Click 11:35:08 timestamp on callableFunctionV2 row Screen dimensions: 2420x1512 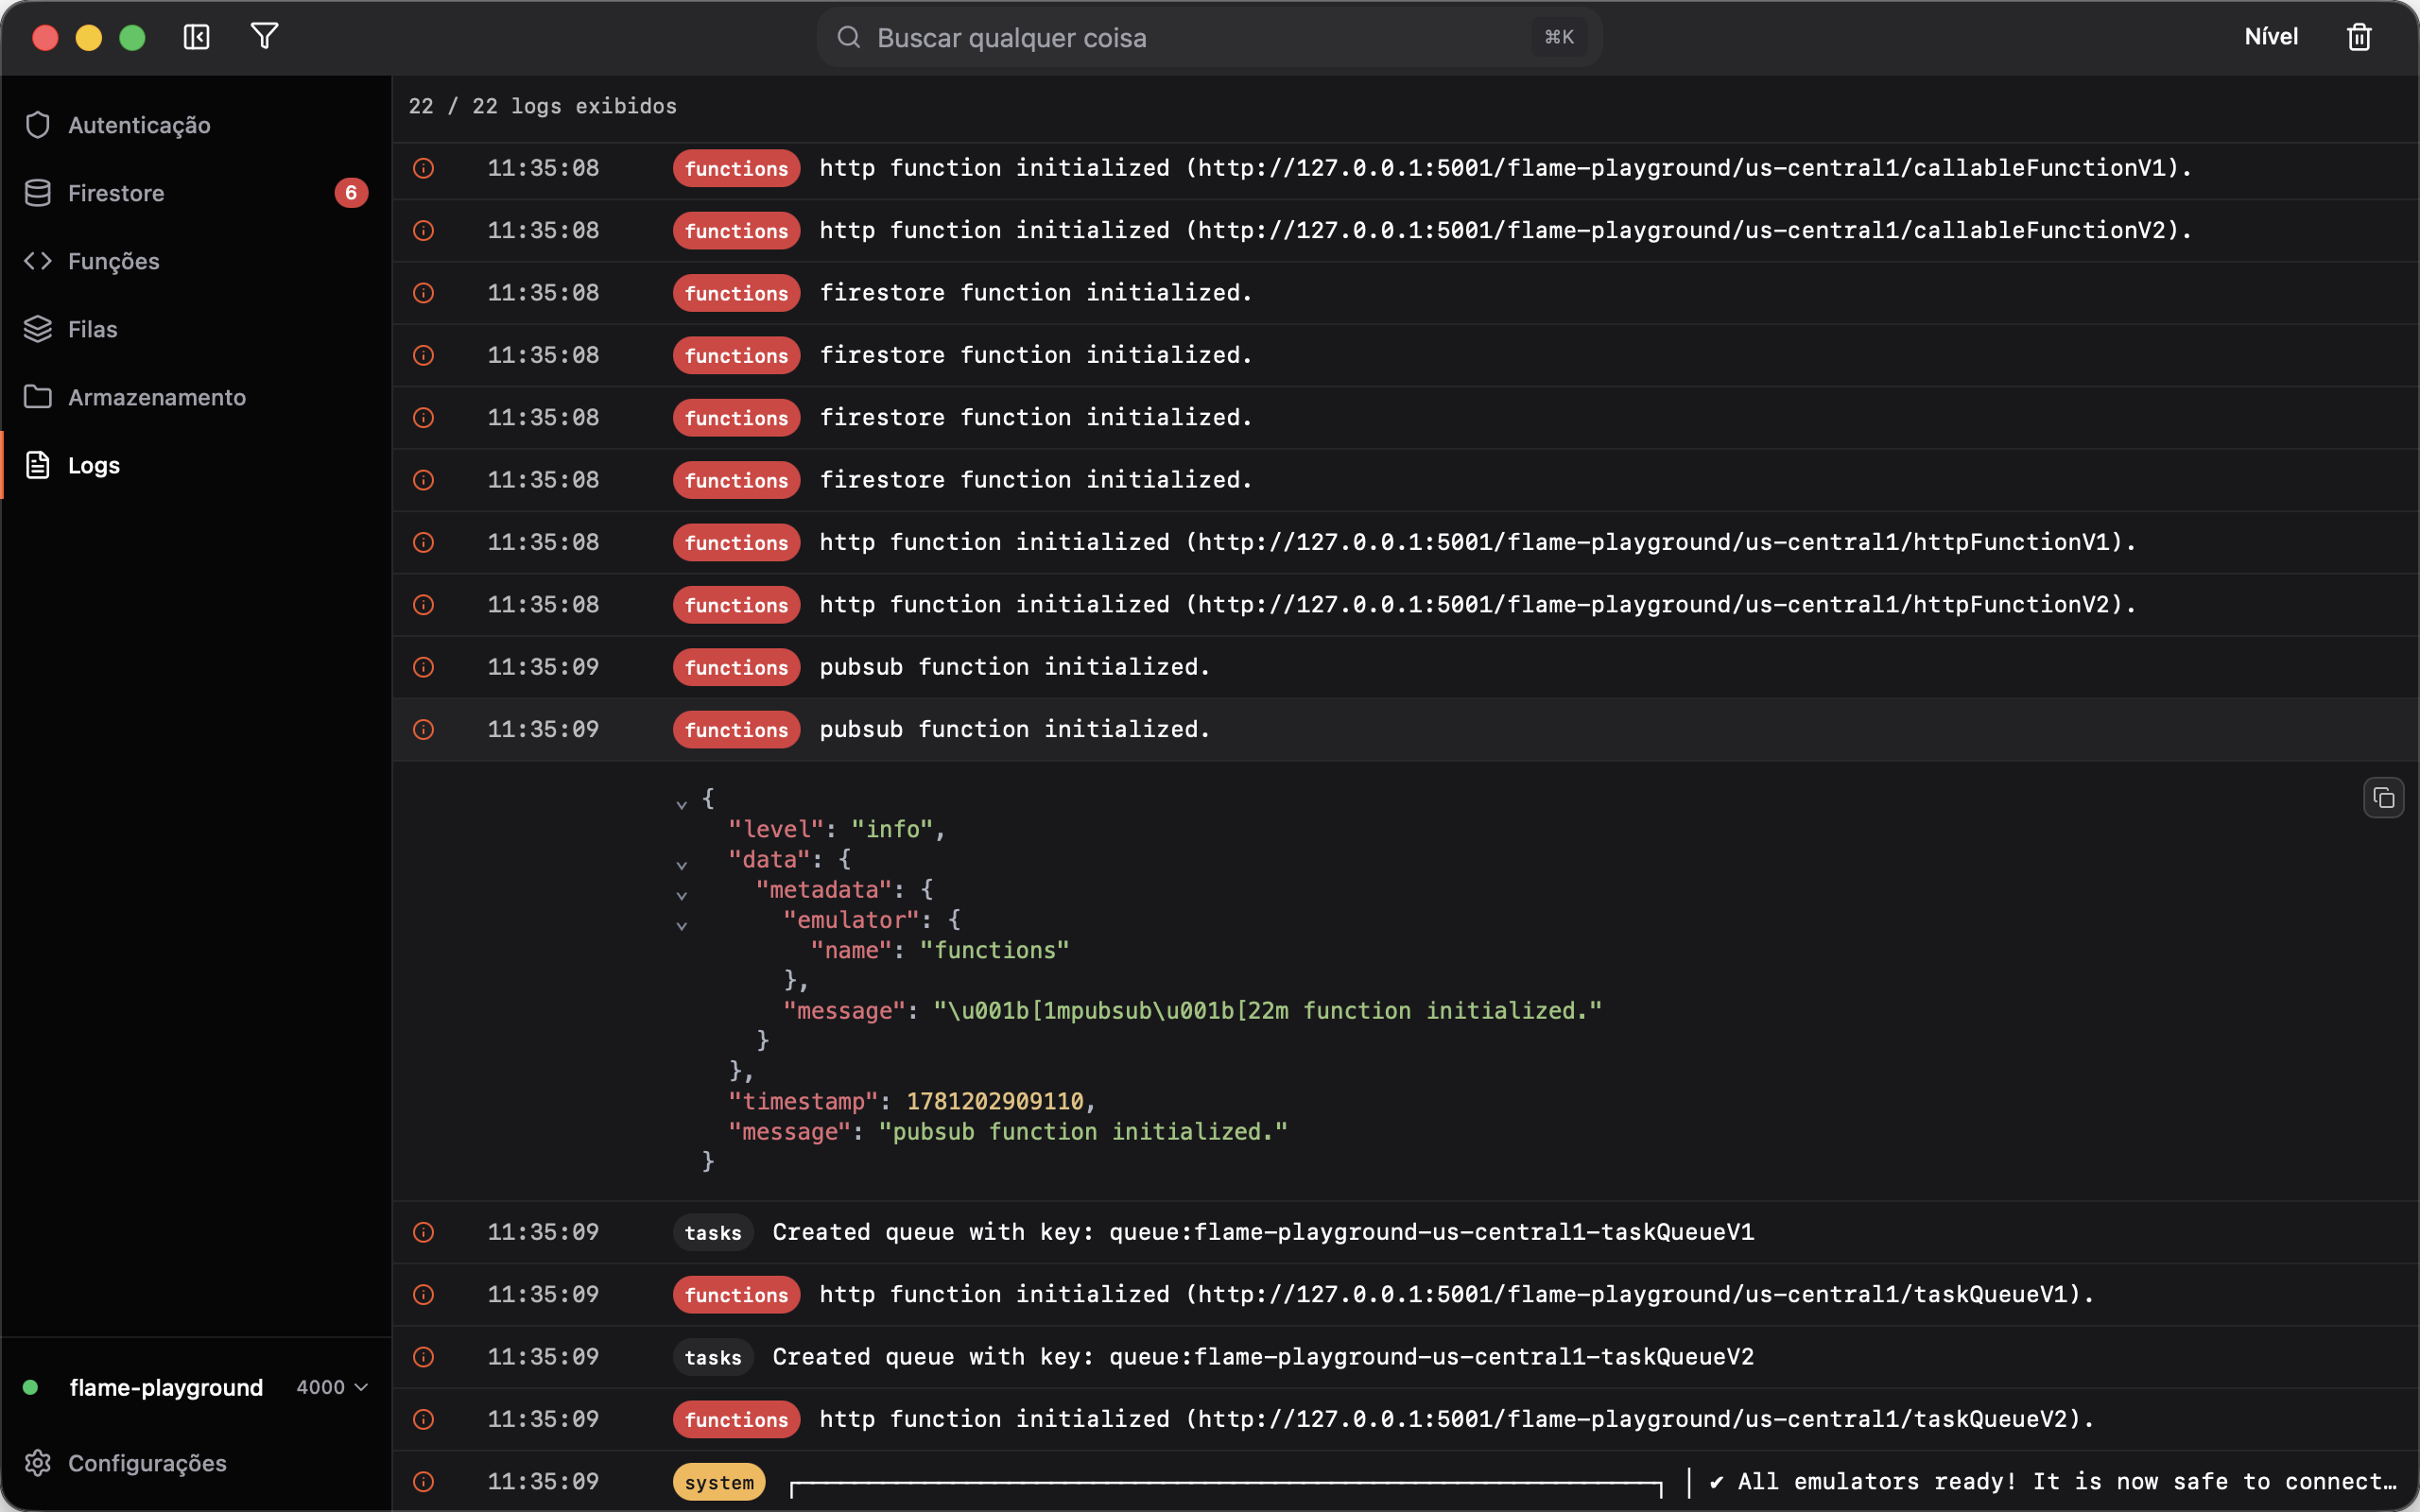click(x=543, y=231)
